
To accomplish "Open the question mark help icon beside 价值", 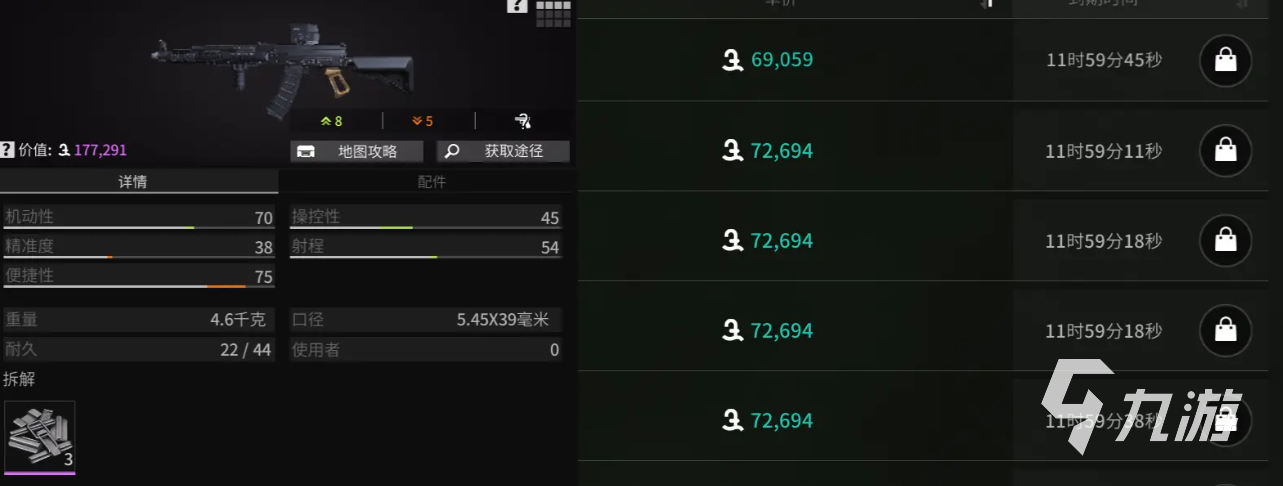I will click(x=7, y=150).
